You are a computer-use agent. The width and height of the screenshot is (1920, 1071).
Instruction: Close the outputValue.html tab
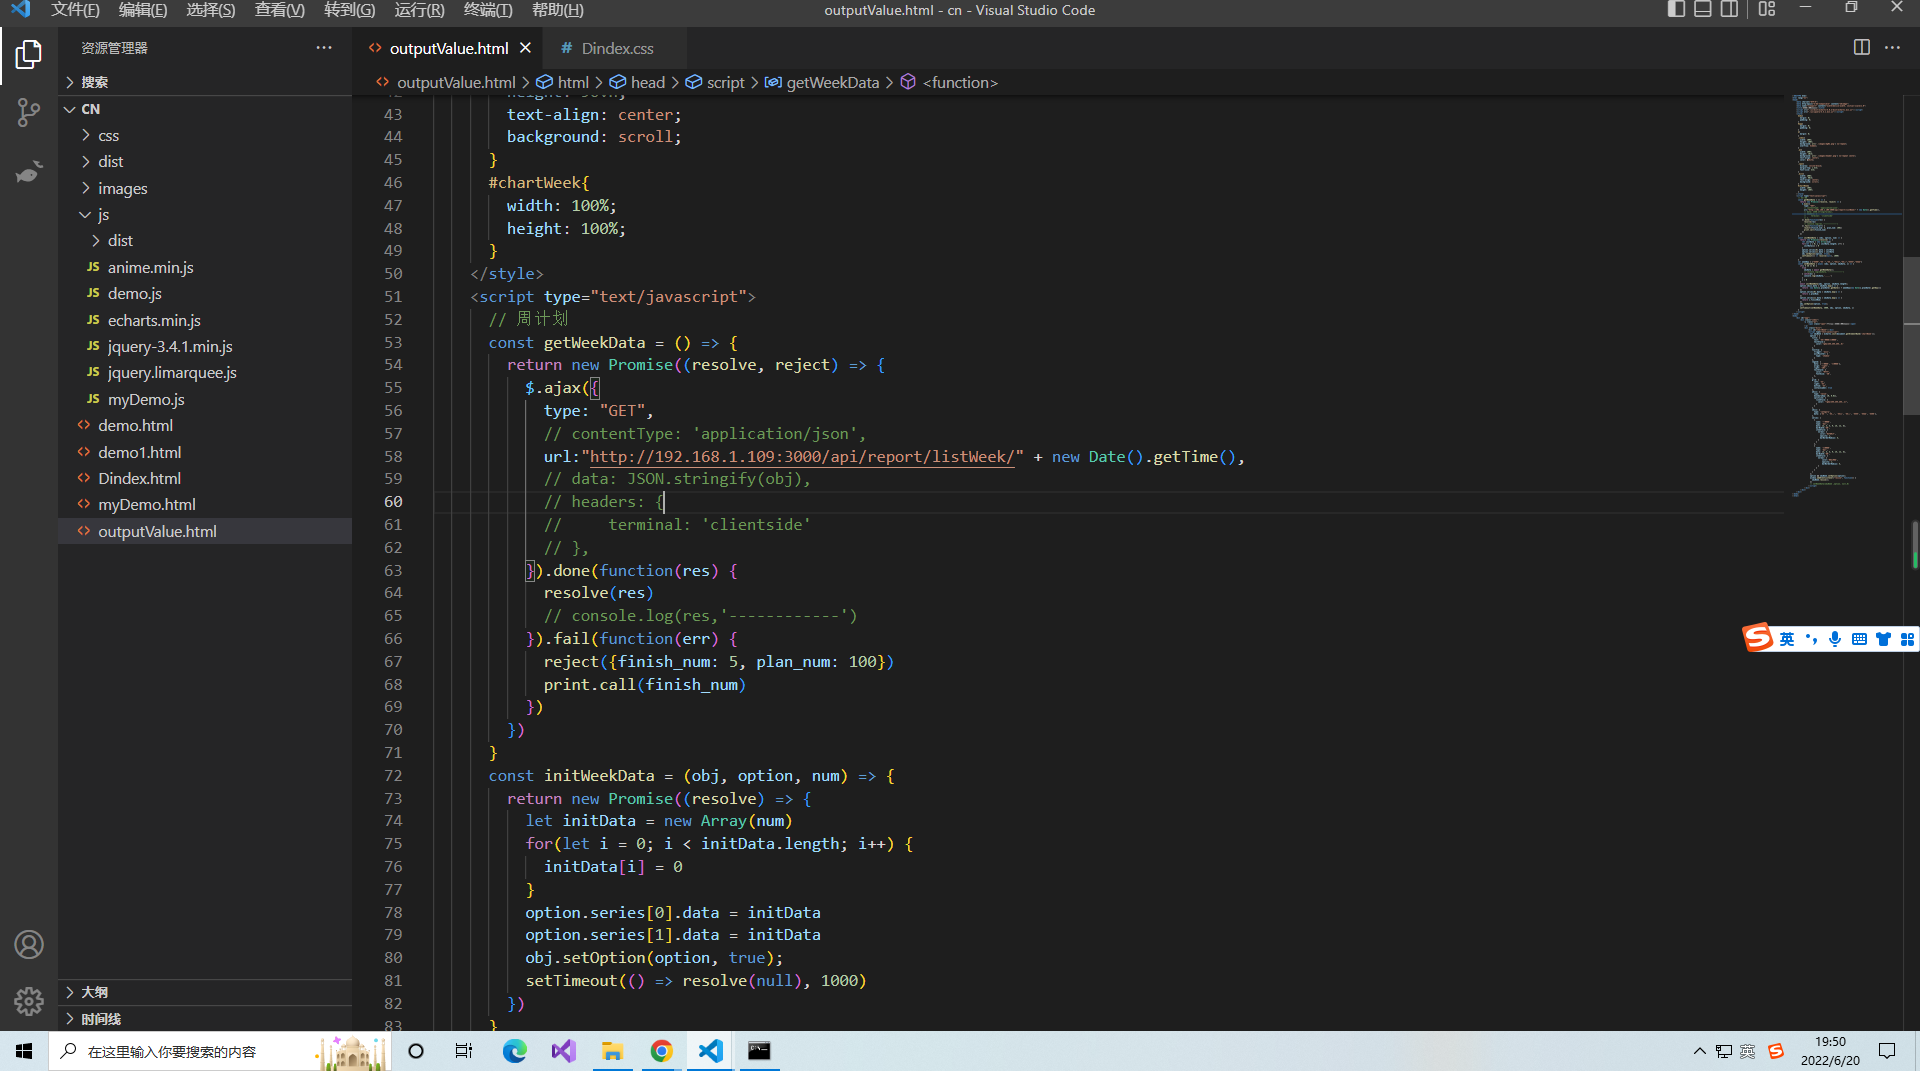coord(525,48)
